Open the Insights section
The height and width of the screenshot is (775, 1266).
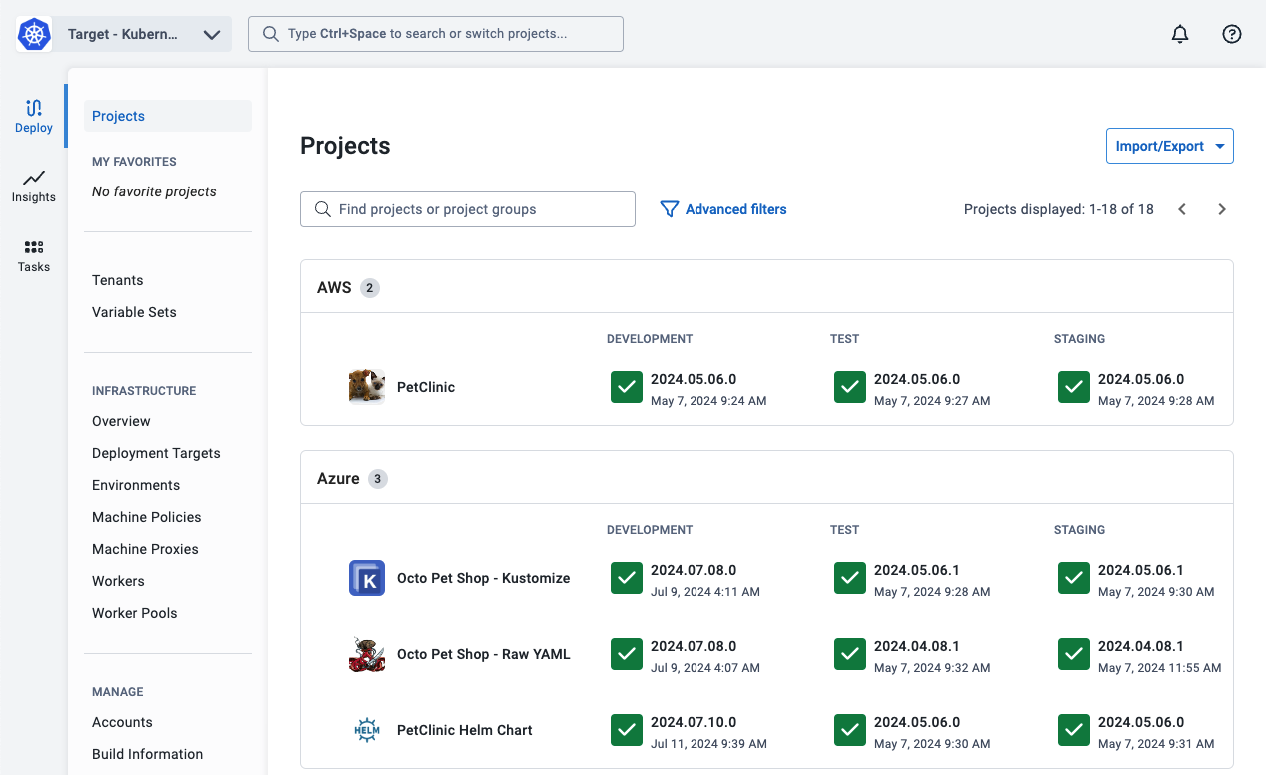(34, 186)
